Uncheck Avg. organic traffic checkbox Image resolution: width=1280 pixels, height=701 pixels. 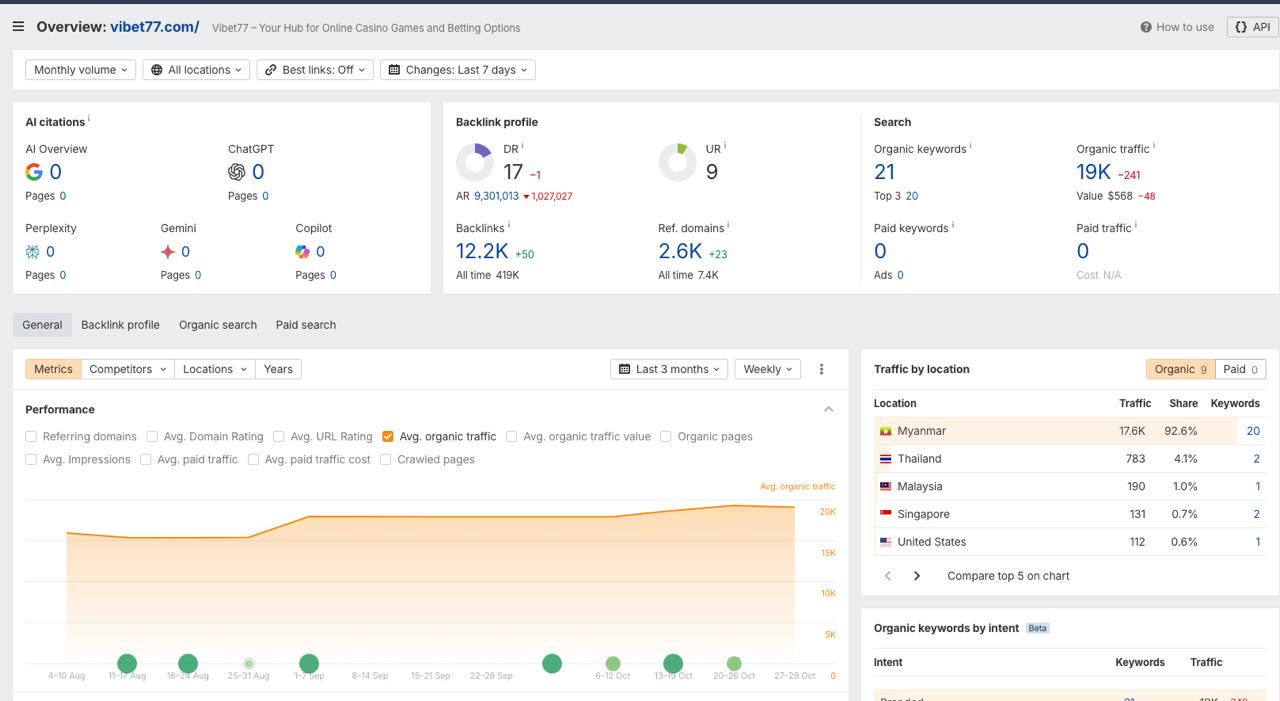(388, 436)
